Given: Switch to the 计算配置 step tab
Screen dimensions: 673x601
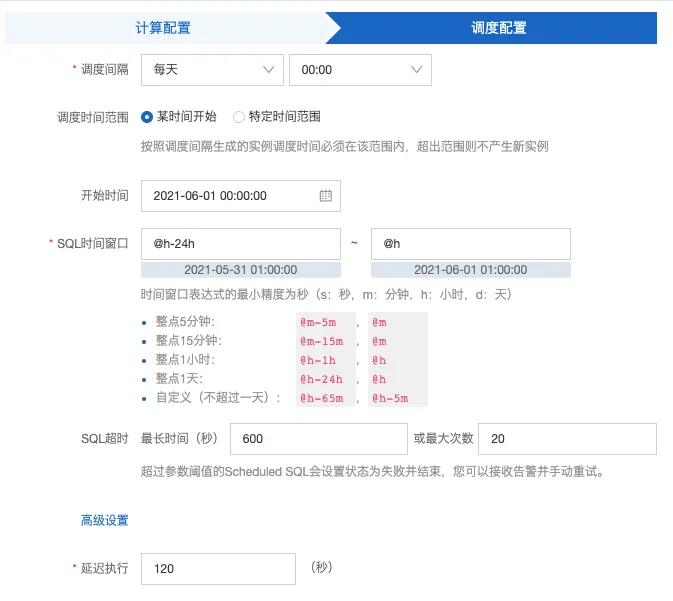Looking at the screenshot, I should (x=163, y=28).
